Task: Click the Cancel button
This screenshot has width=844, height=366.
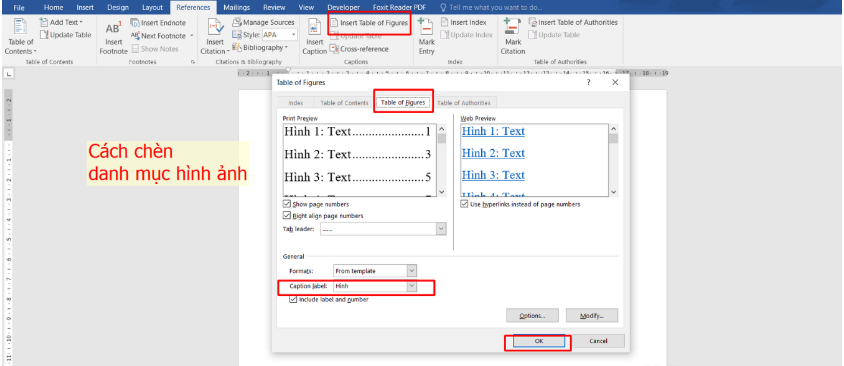Action: (598, 341)
